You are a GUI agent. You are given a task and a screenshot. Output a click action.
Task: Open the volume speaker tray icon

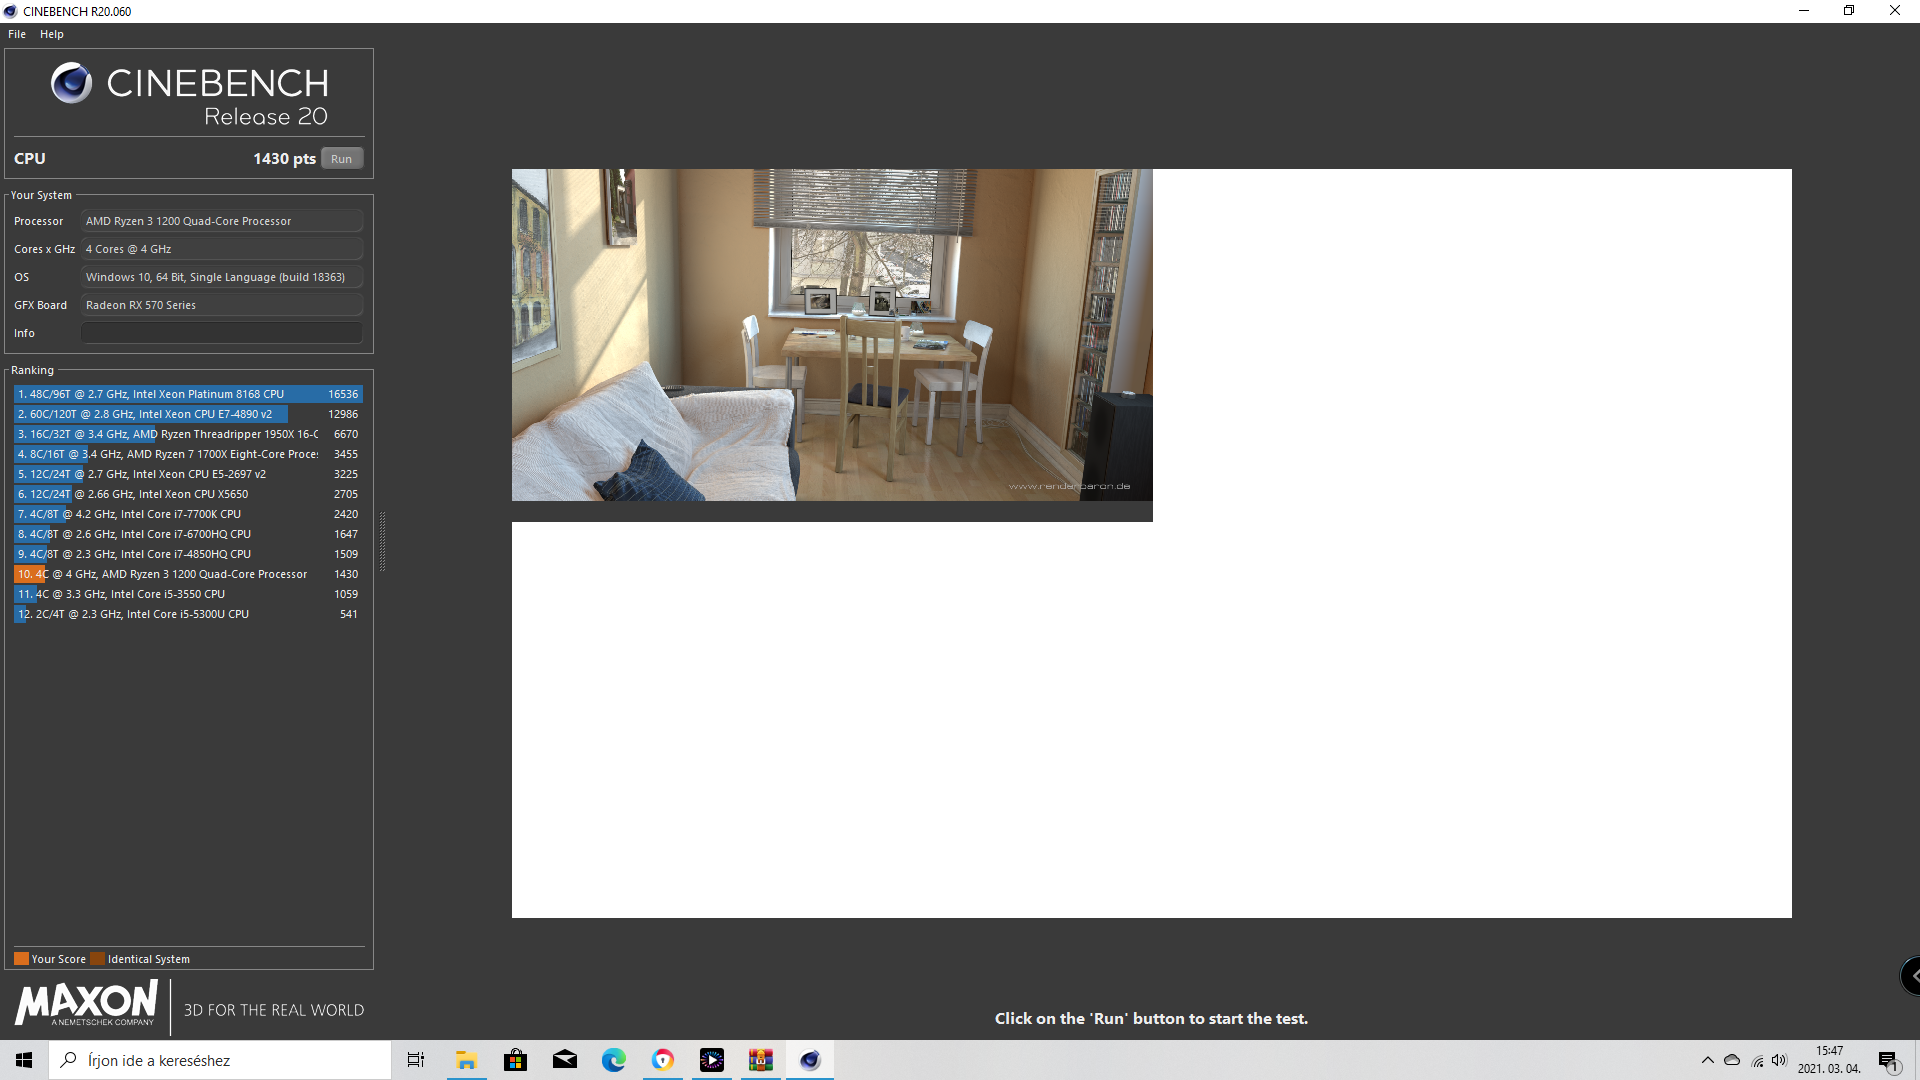click(x=1779, y=1060)
